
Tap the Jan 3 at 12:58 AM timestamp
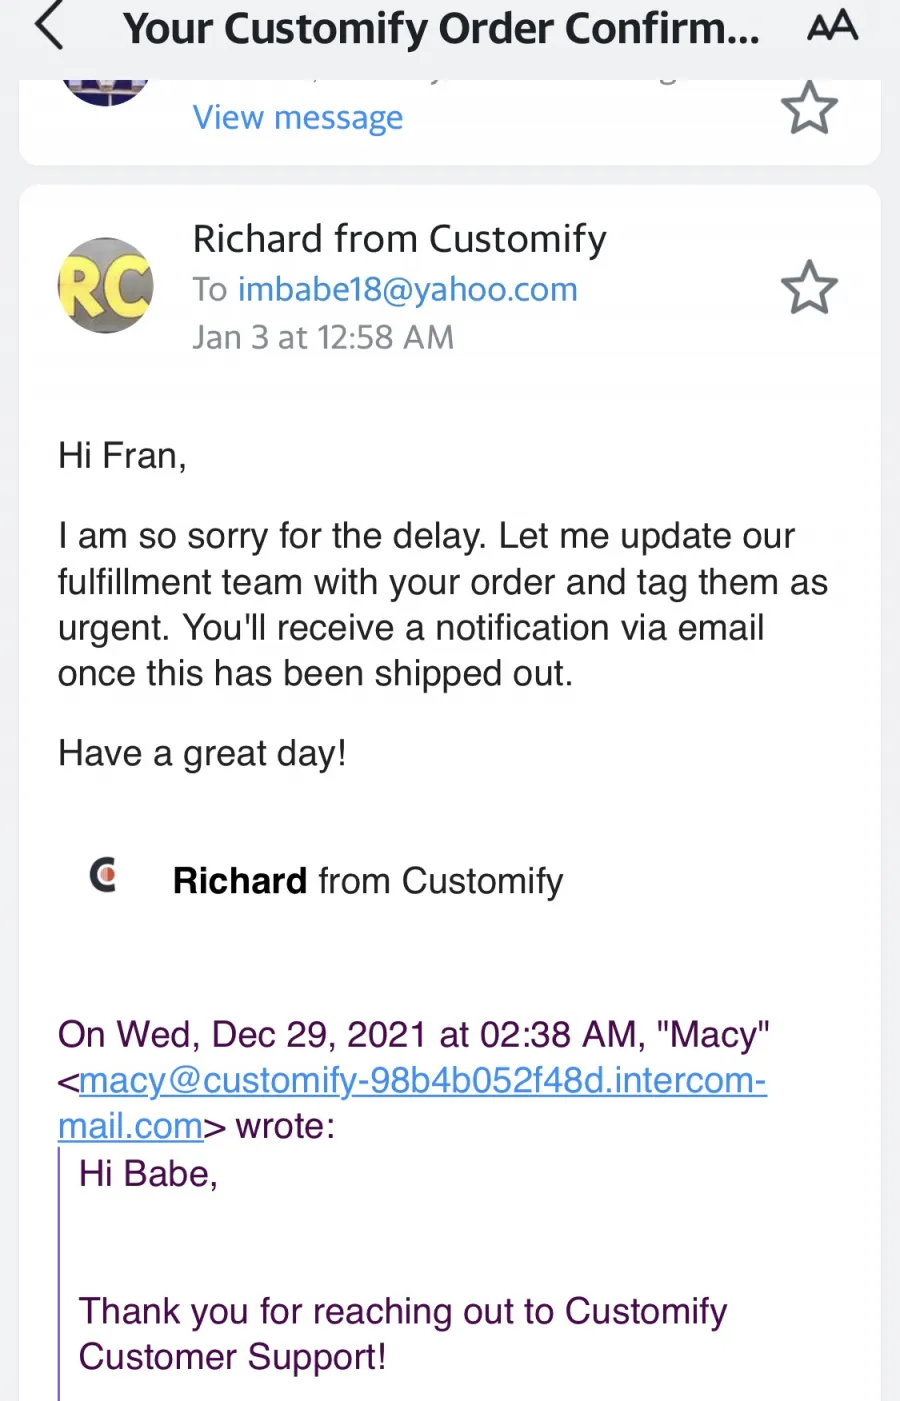pyautogui.click(x=323, y=337)
